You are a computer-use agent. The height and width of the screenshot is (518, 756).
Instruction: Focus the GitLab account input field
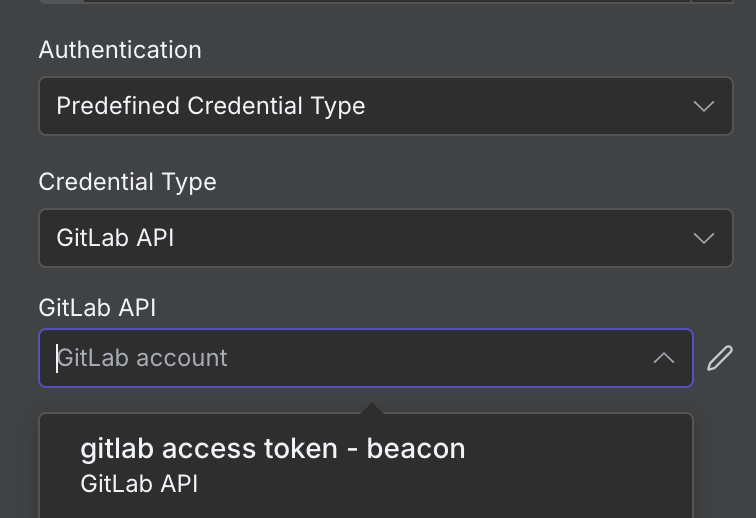coord(350,358)
